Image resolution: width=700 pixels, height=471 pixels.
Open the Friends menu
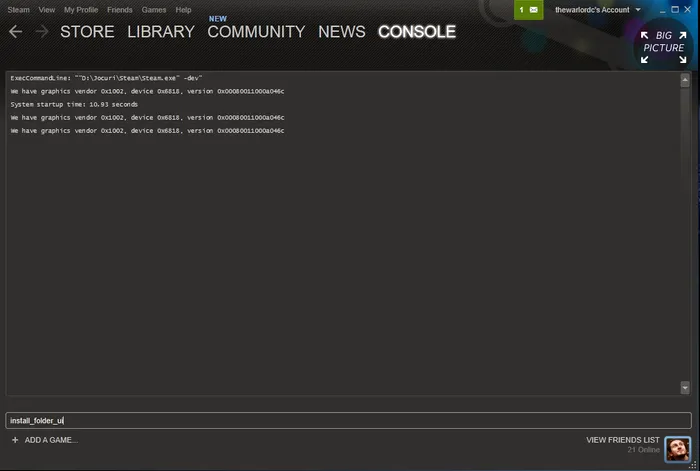click(x=120, y=10)
